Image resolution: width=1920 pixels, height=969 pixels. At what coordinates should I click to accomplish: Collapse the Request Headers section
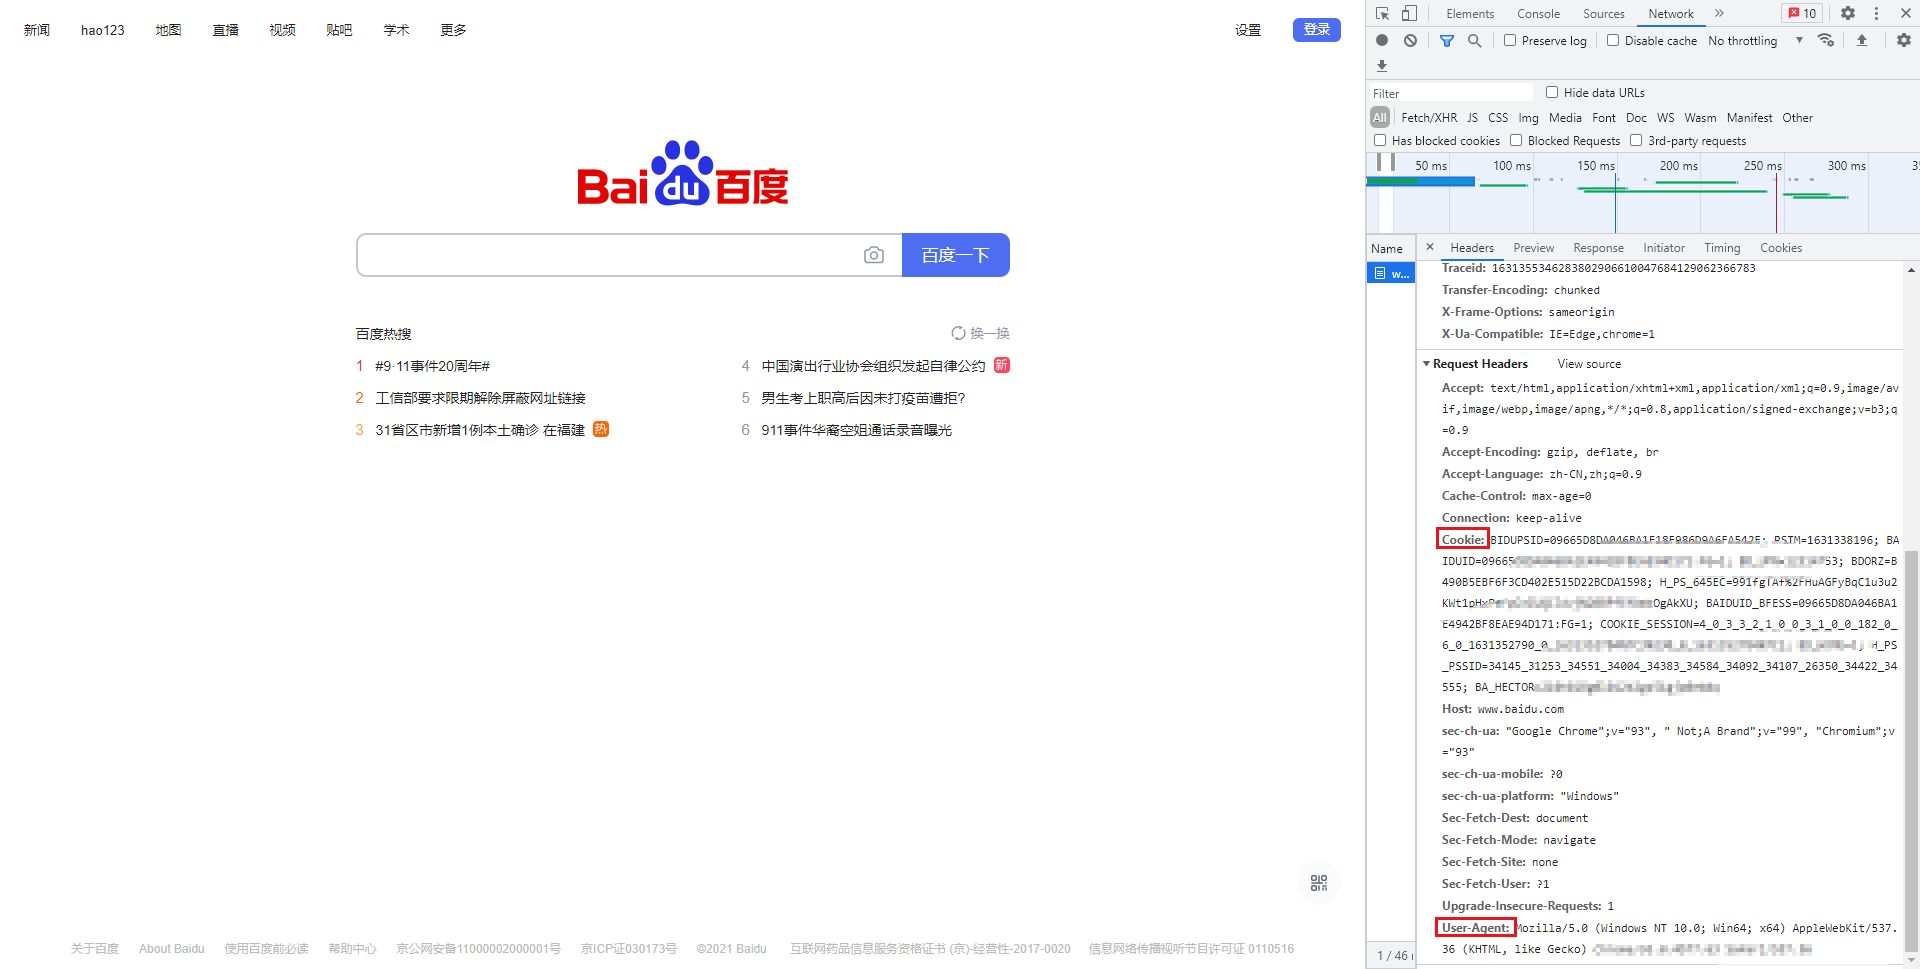(1428, 363)
